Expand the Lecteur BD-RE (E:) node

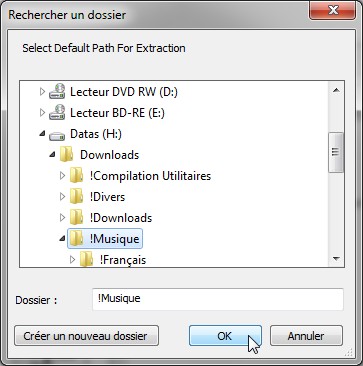42,113
